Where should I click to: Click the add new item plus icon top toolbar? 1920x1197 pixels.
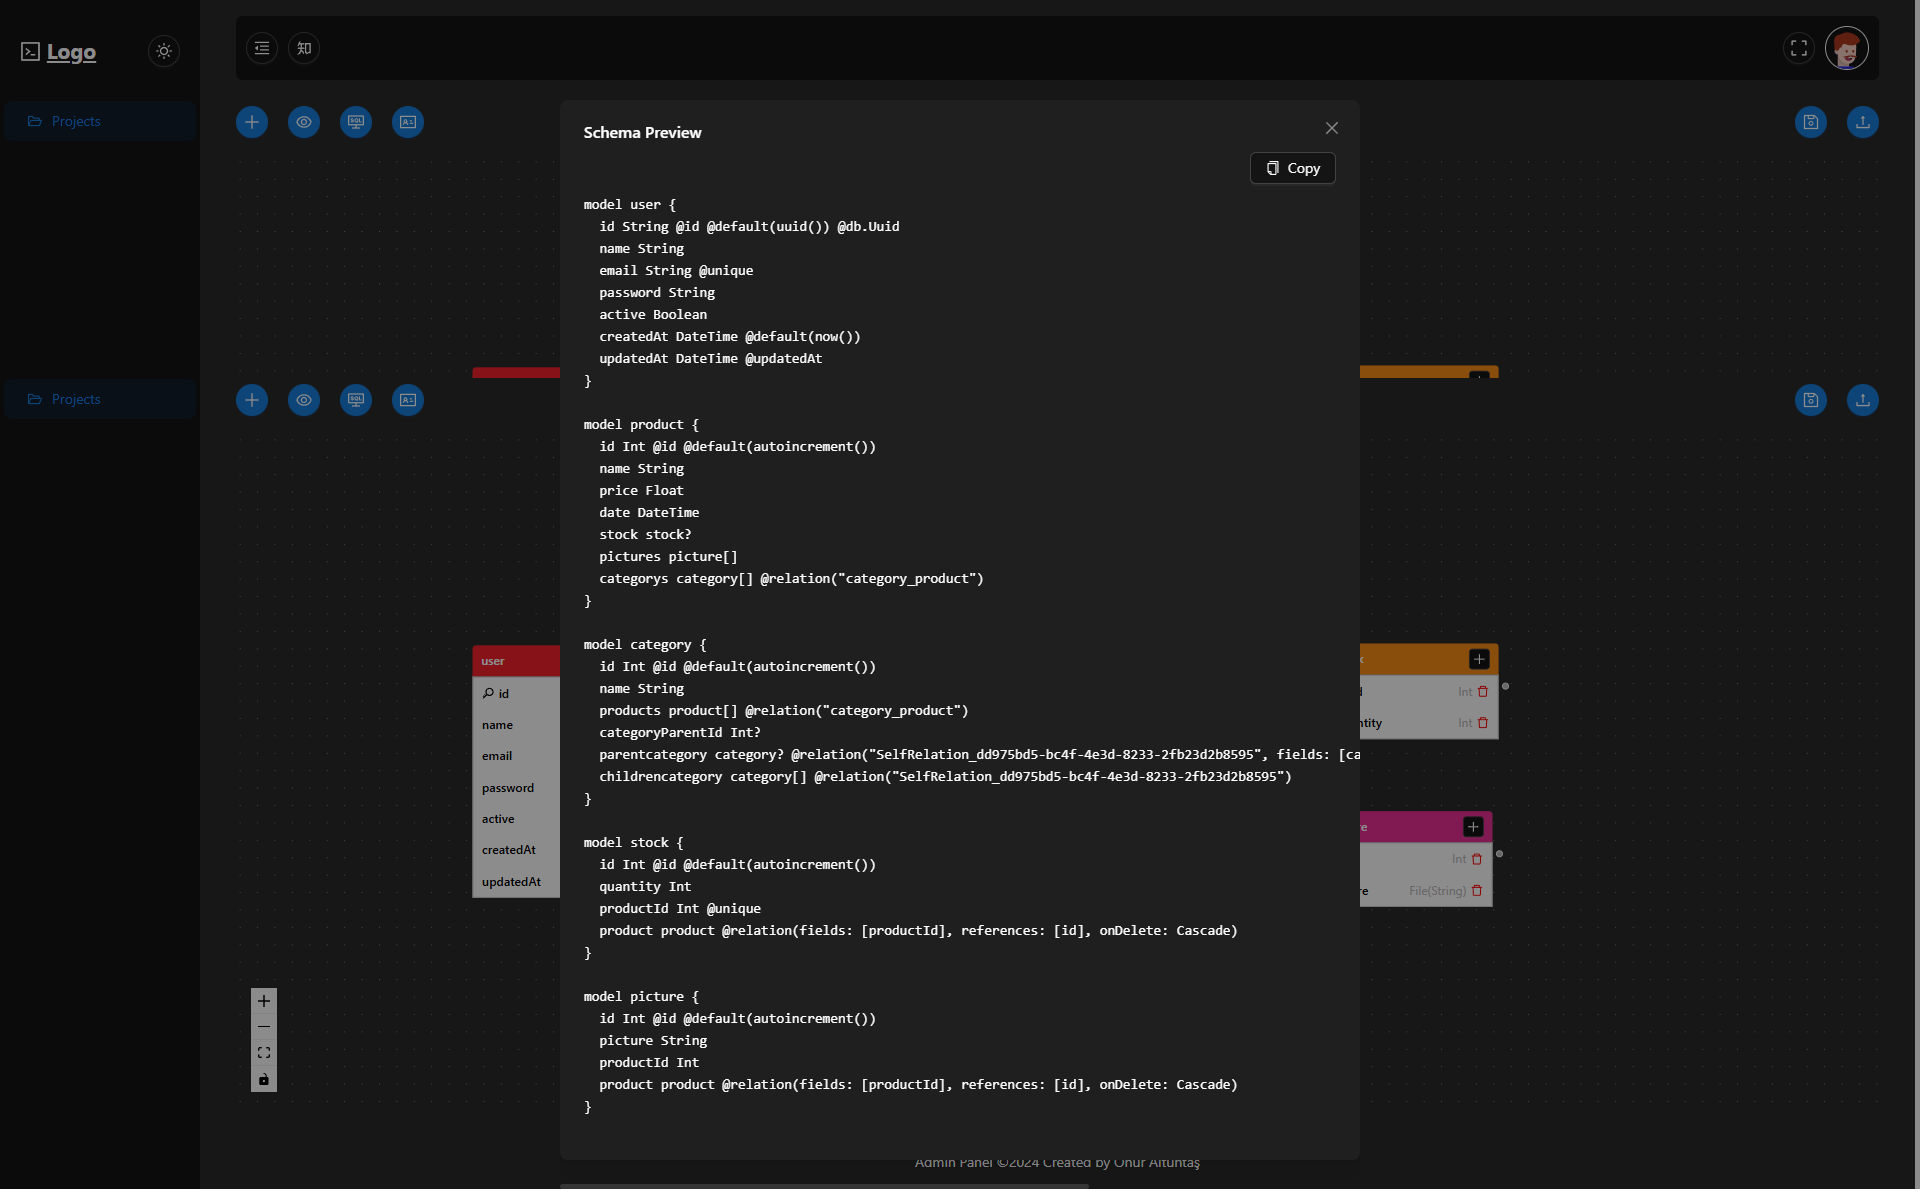252,121
